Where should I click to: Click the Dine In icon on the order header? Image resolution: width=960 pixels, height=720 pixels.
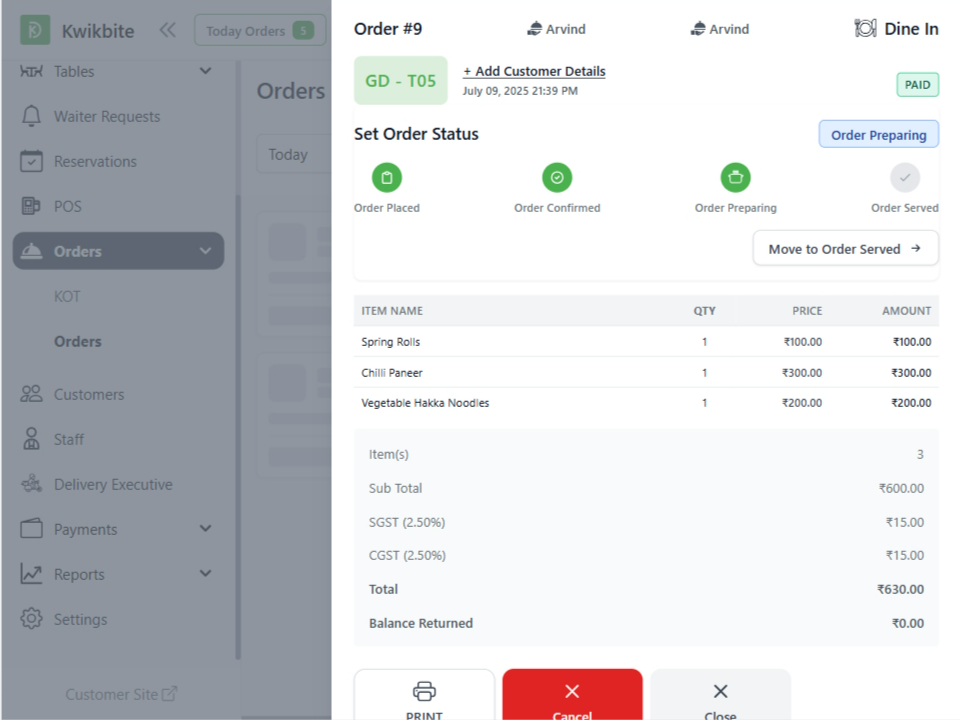pyautogui.click(x=866, y=28)
